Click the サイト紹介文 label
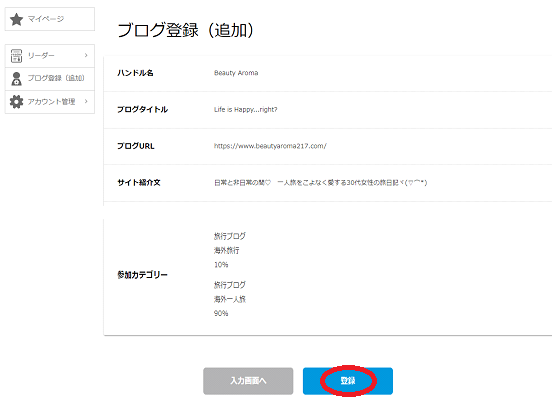This screenshot has width=552, height=410. click(x=139, y=182)
